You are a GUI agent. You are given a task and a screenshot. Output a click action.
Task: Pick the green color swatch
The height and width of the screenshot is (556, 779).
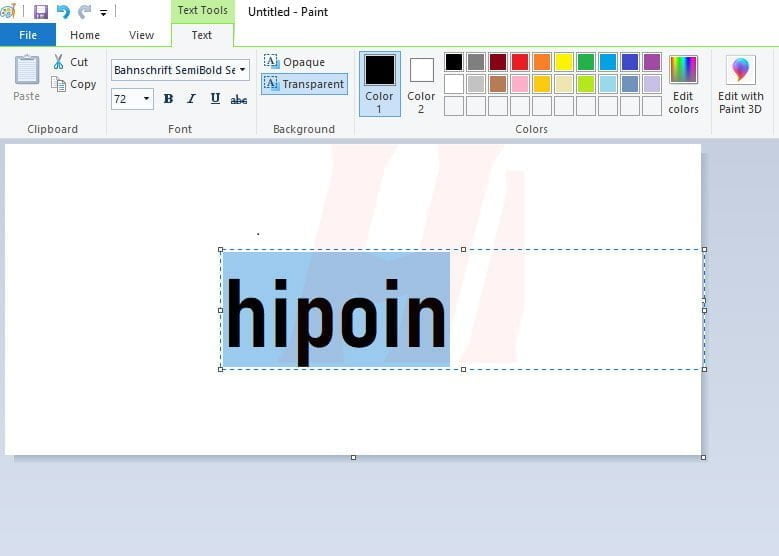point(586,62)
